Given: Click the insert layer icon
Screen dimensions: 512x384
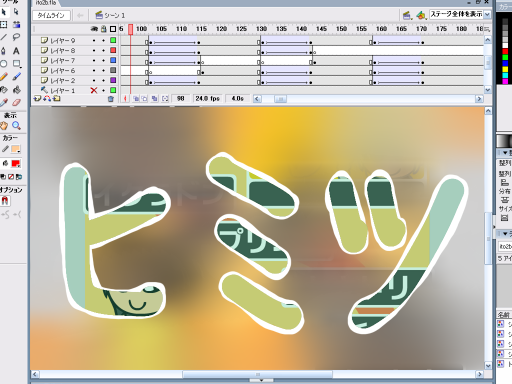Looking at the screenshot, I should tap(37, 98).
